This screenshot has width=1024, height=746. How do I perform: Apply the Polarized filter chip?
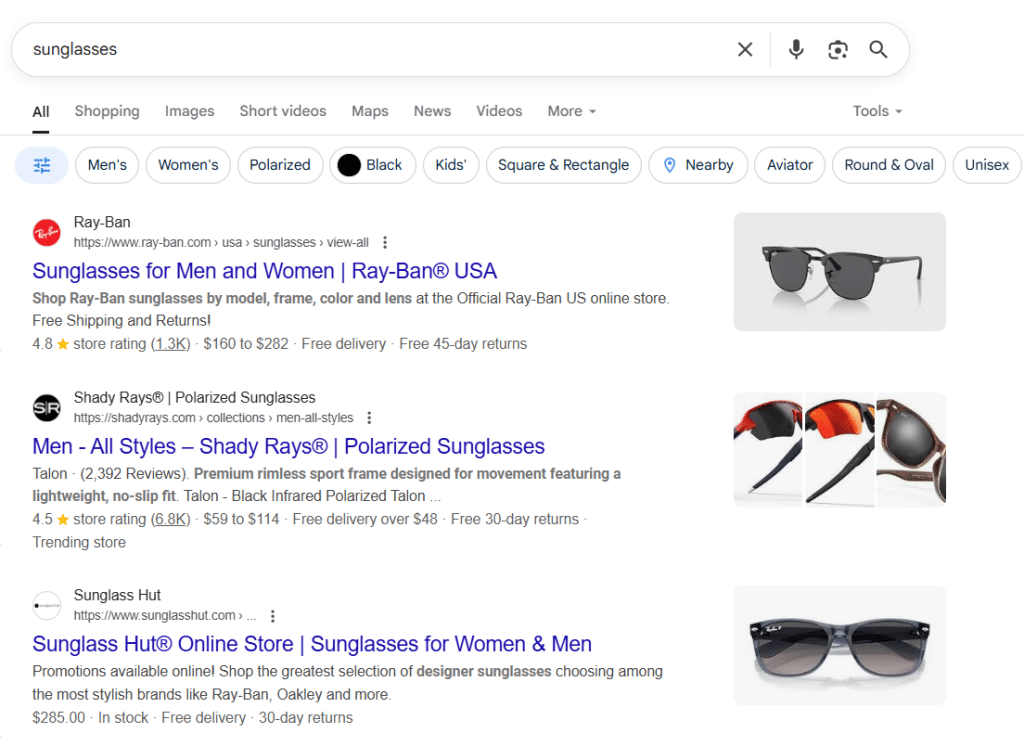click(280, 165)
